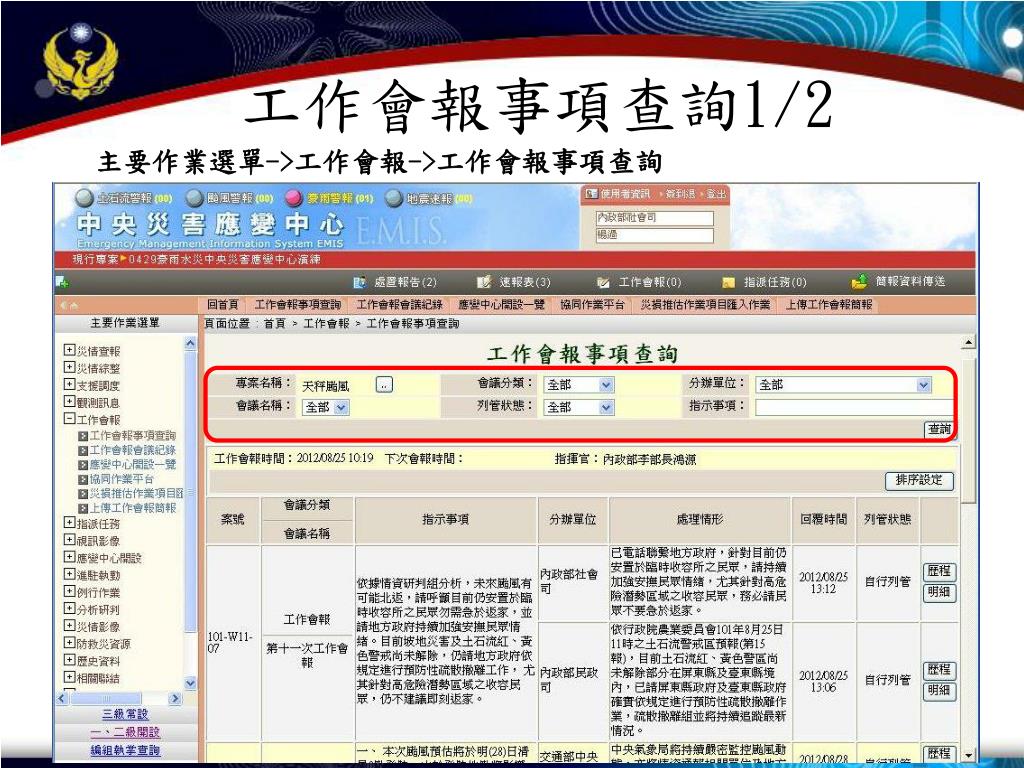Select the 應變中心開設一覽 tab
Image resolution: width=1024 pixels, height=768 pixels.
[501, 304]
